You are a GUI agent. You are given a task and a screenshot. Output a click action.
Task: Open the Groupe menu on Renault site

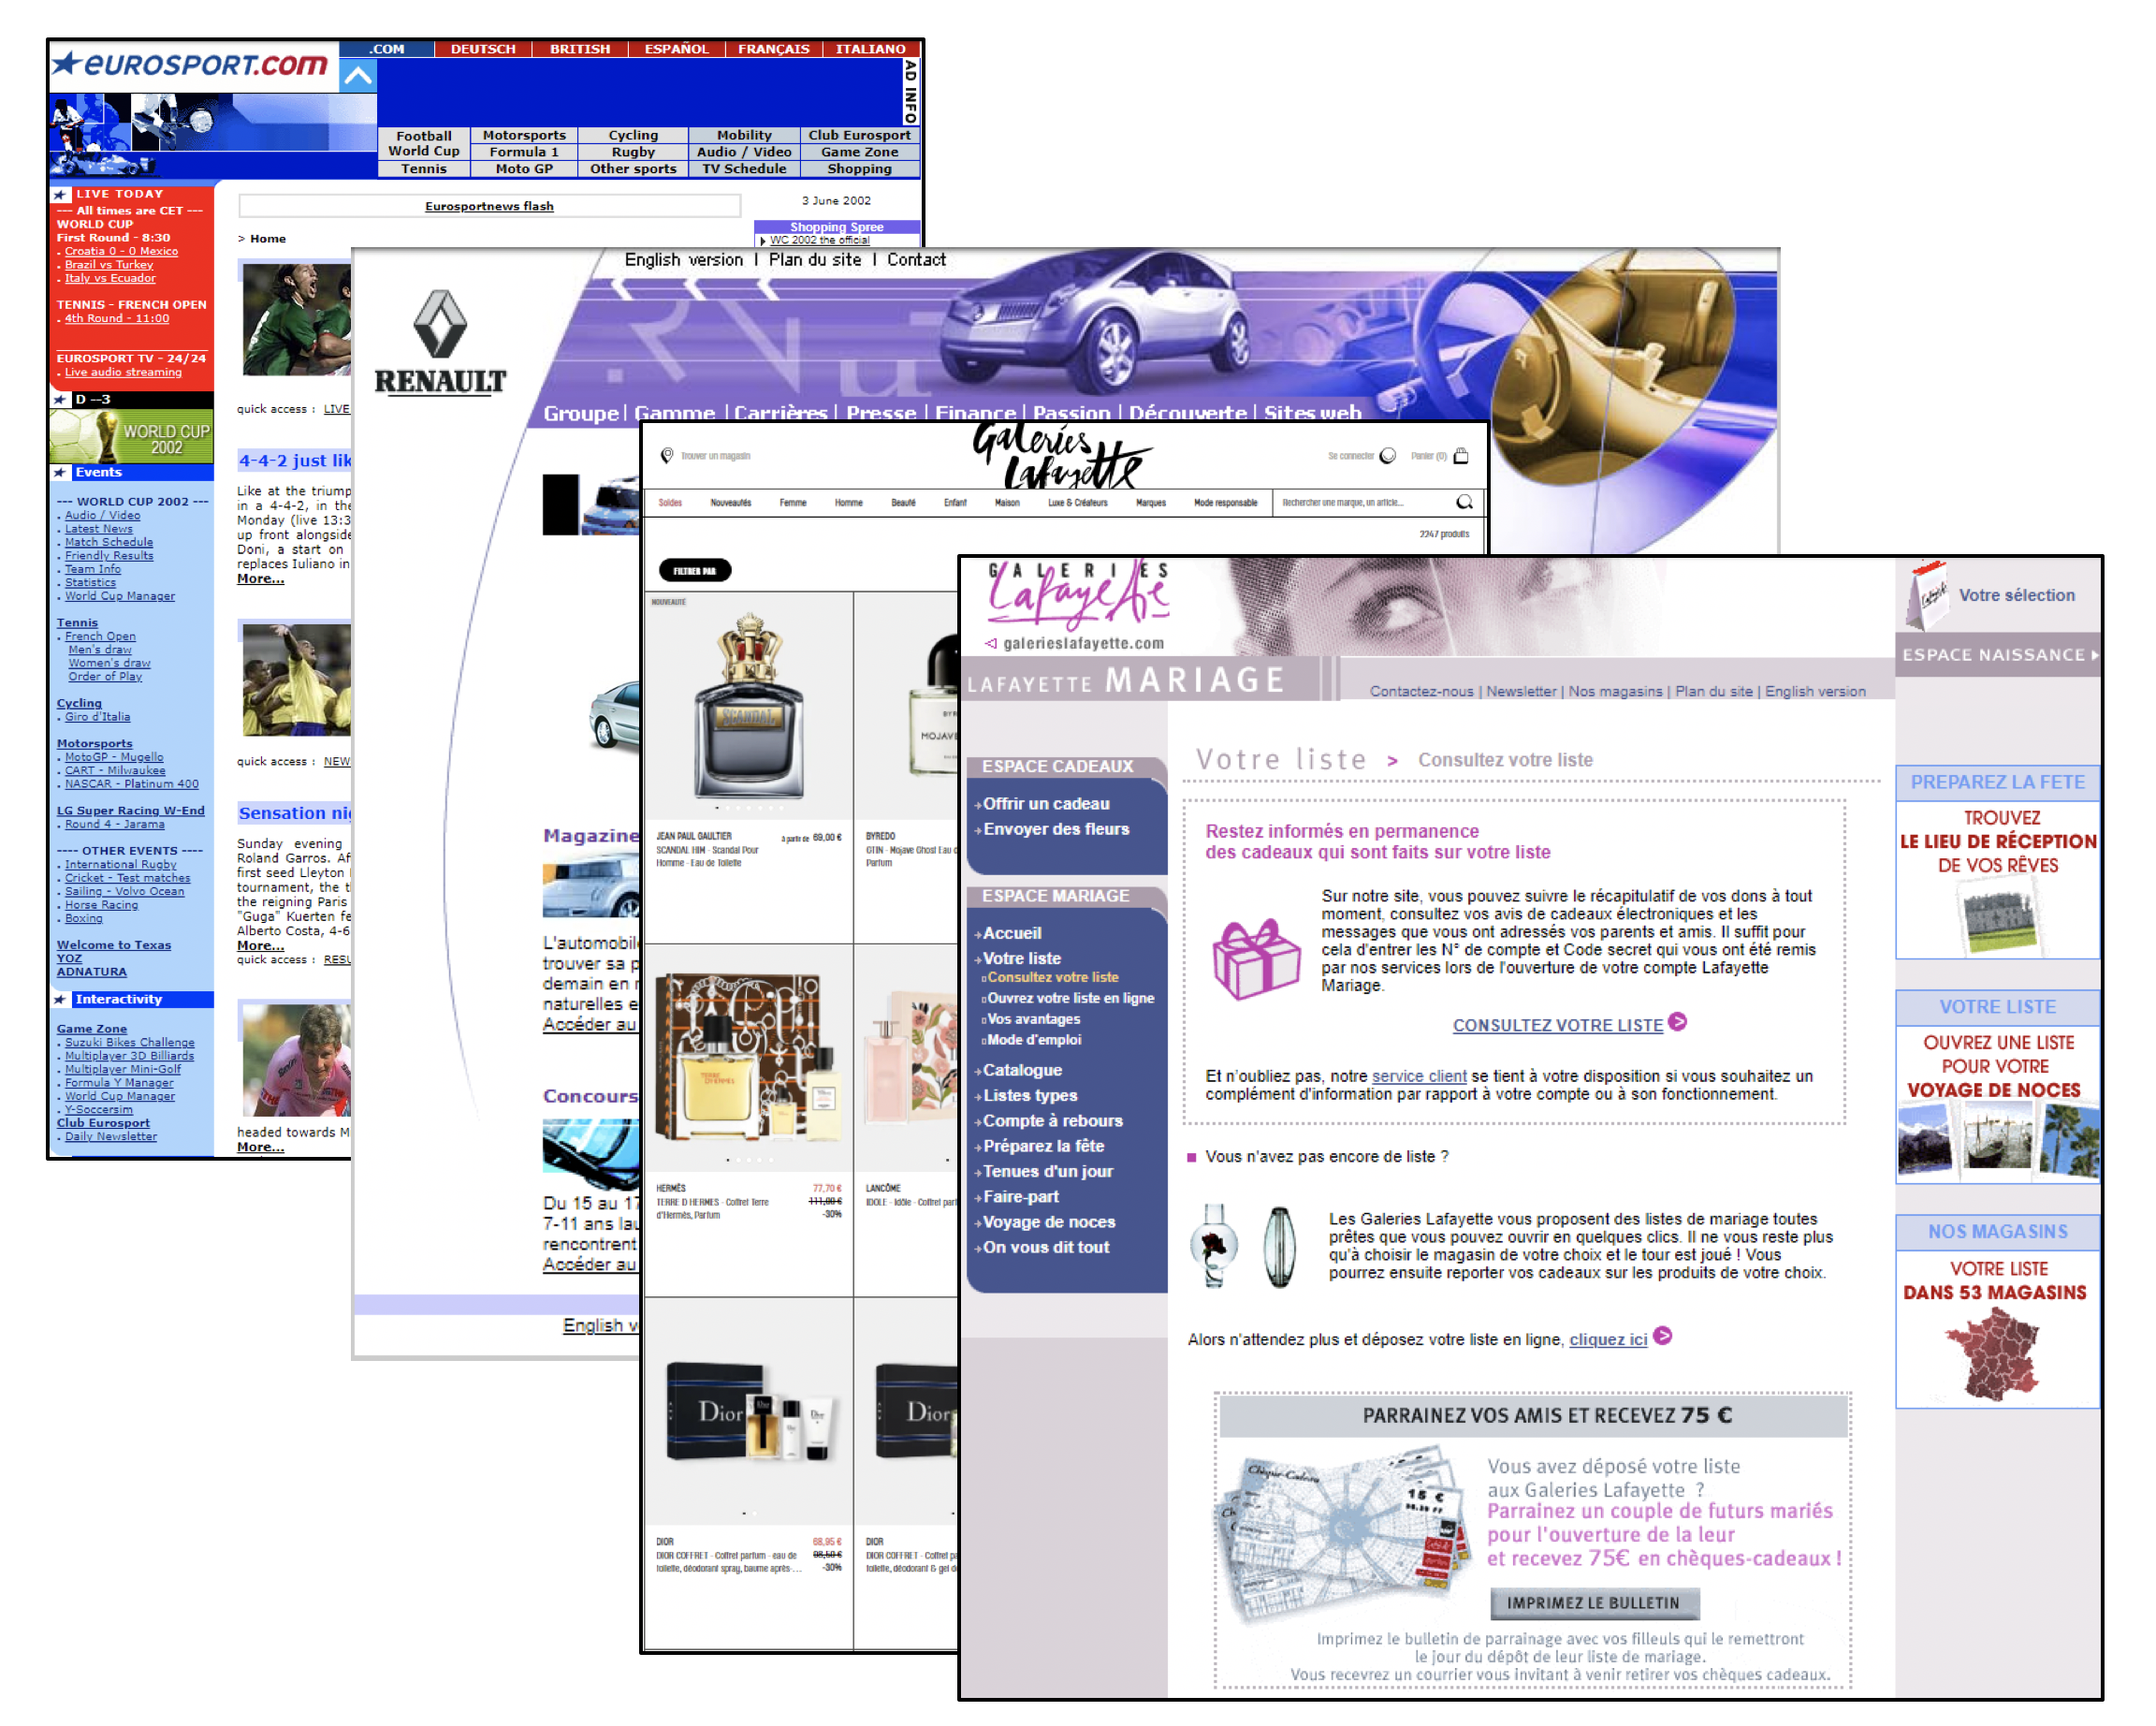point(581,413)
